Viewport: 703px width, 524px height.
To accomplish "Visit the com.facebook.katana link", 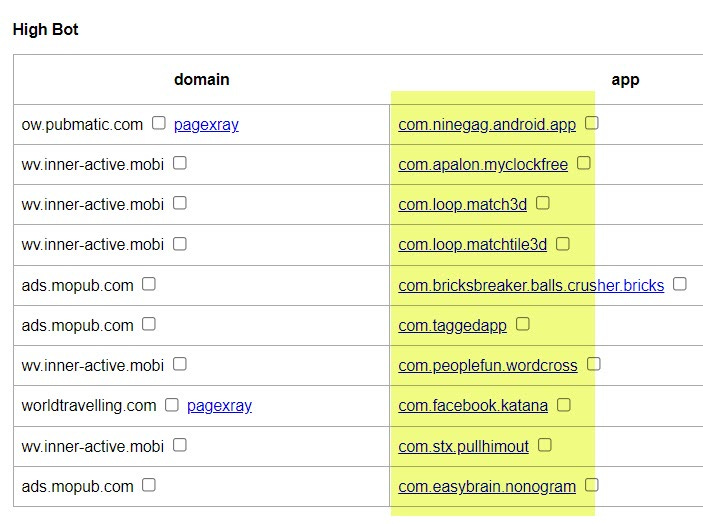I will coord(473,406).
